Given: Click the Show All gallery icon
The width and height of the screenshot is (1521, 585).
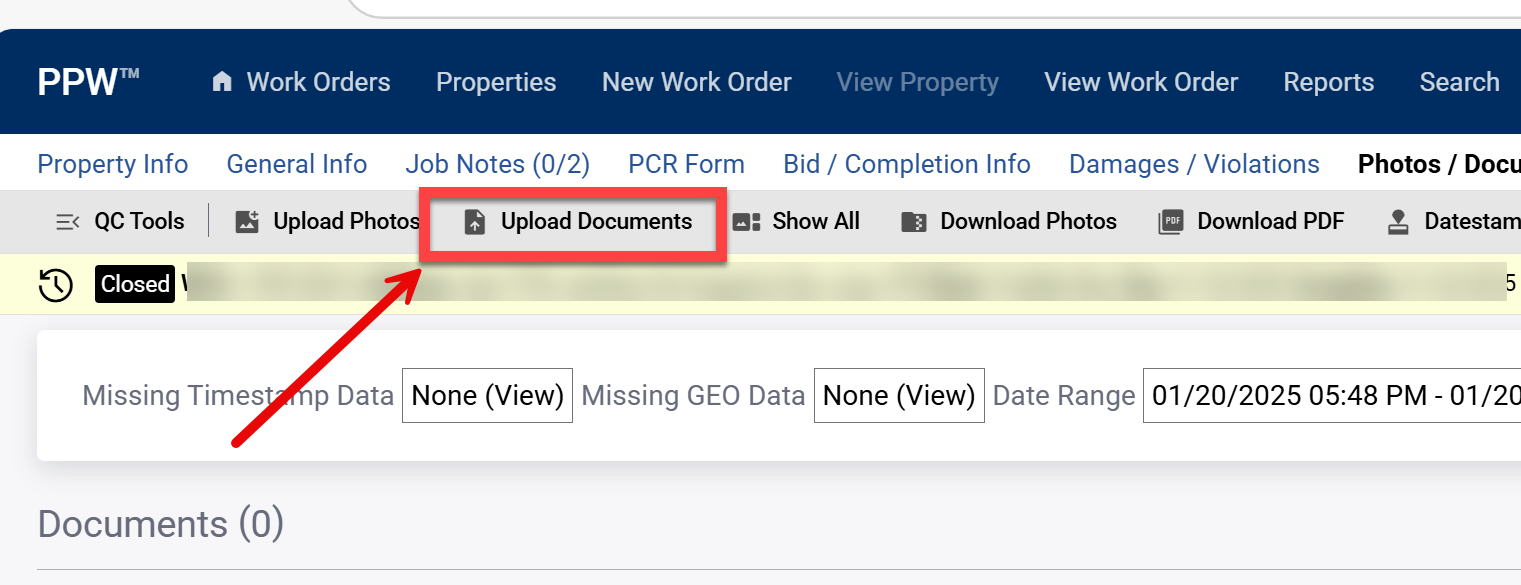Looking at the screenshot, I should [747, 222].
